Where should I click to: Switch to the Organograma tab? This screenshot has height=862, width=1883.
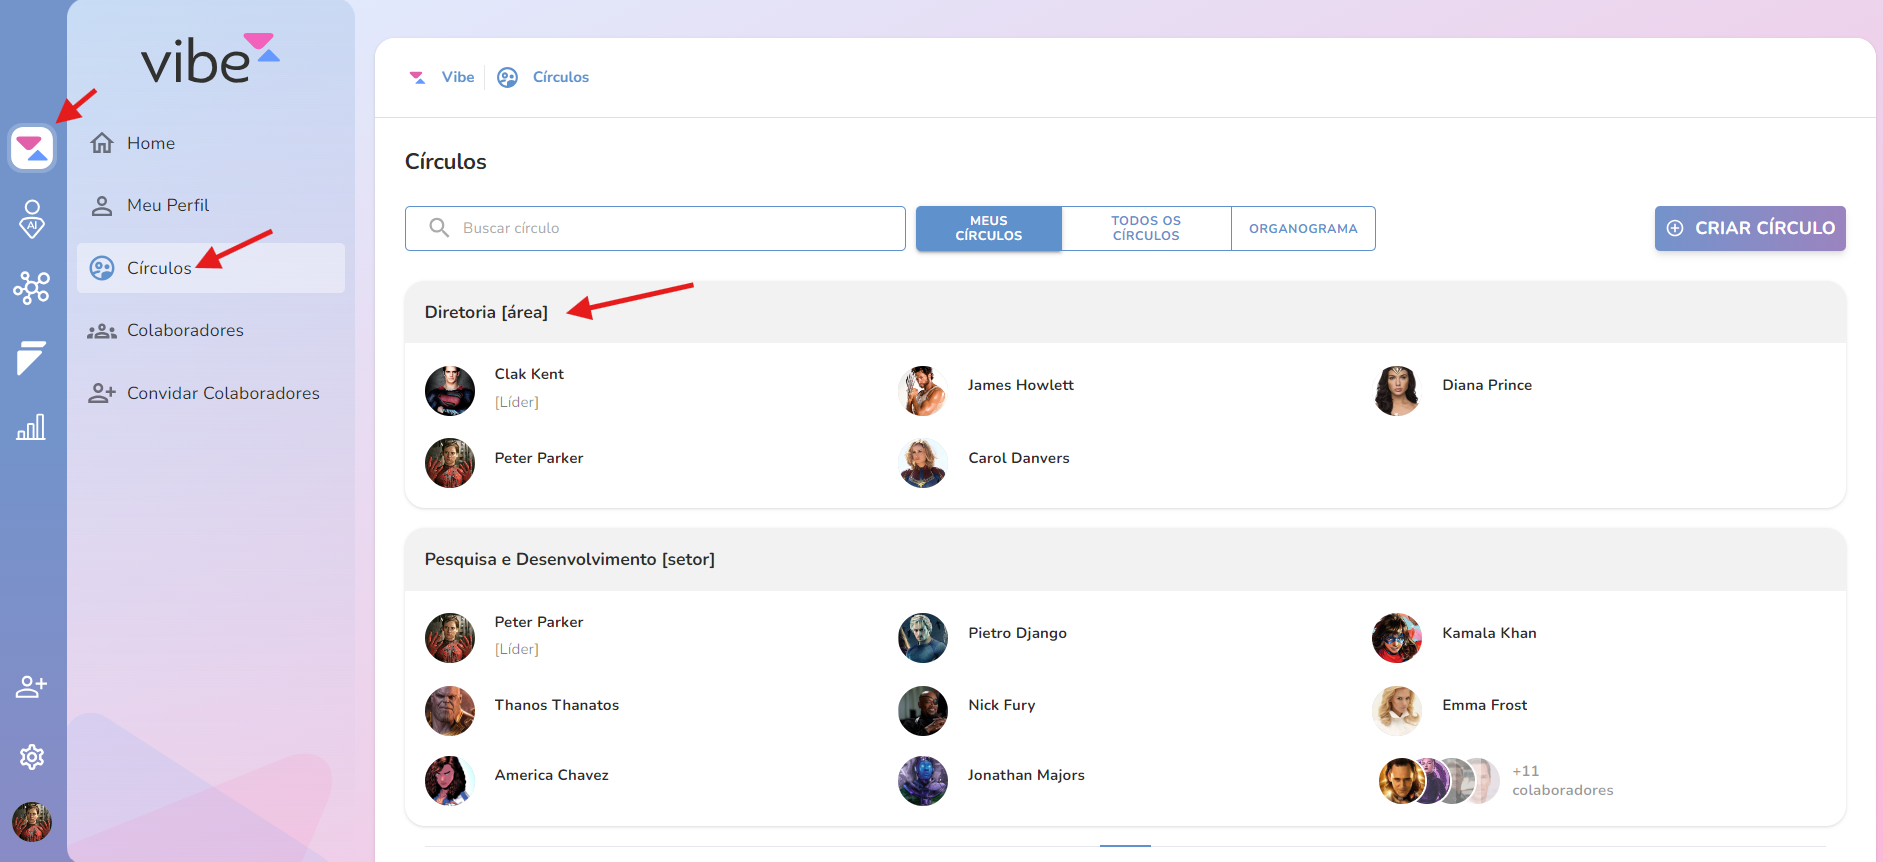tap(1303, 228)
